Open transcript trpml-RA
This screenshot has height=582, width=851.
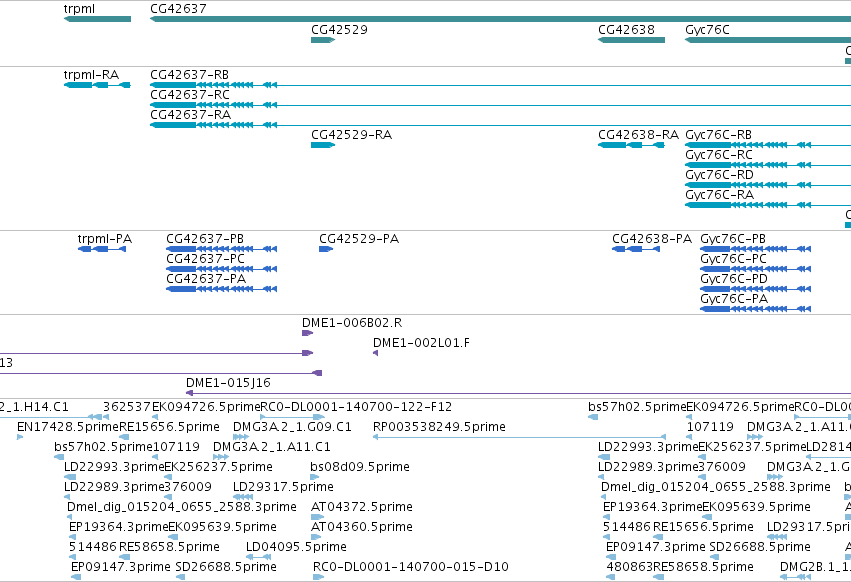(x=97, y=85)
